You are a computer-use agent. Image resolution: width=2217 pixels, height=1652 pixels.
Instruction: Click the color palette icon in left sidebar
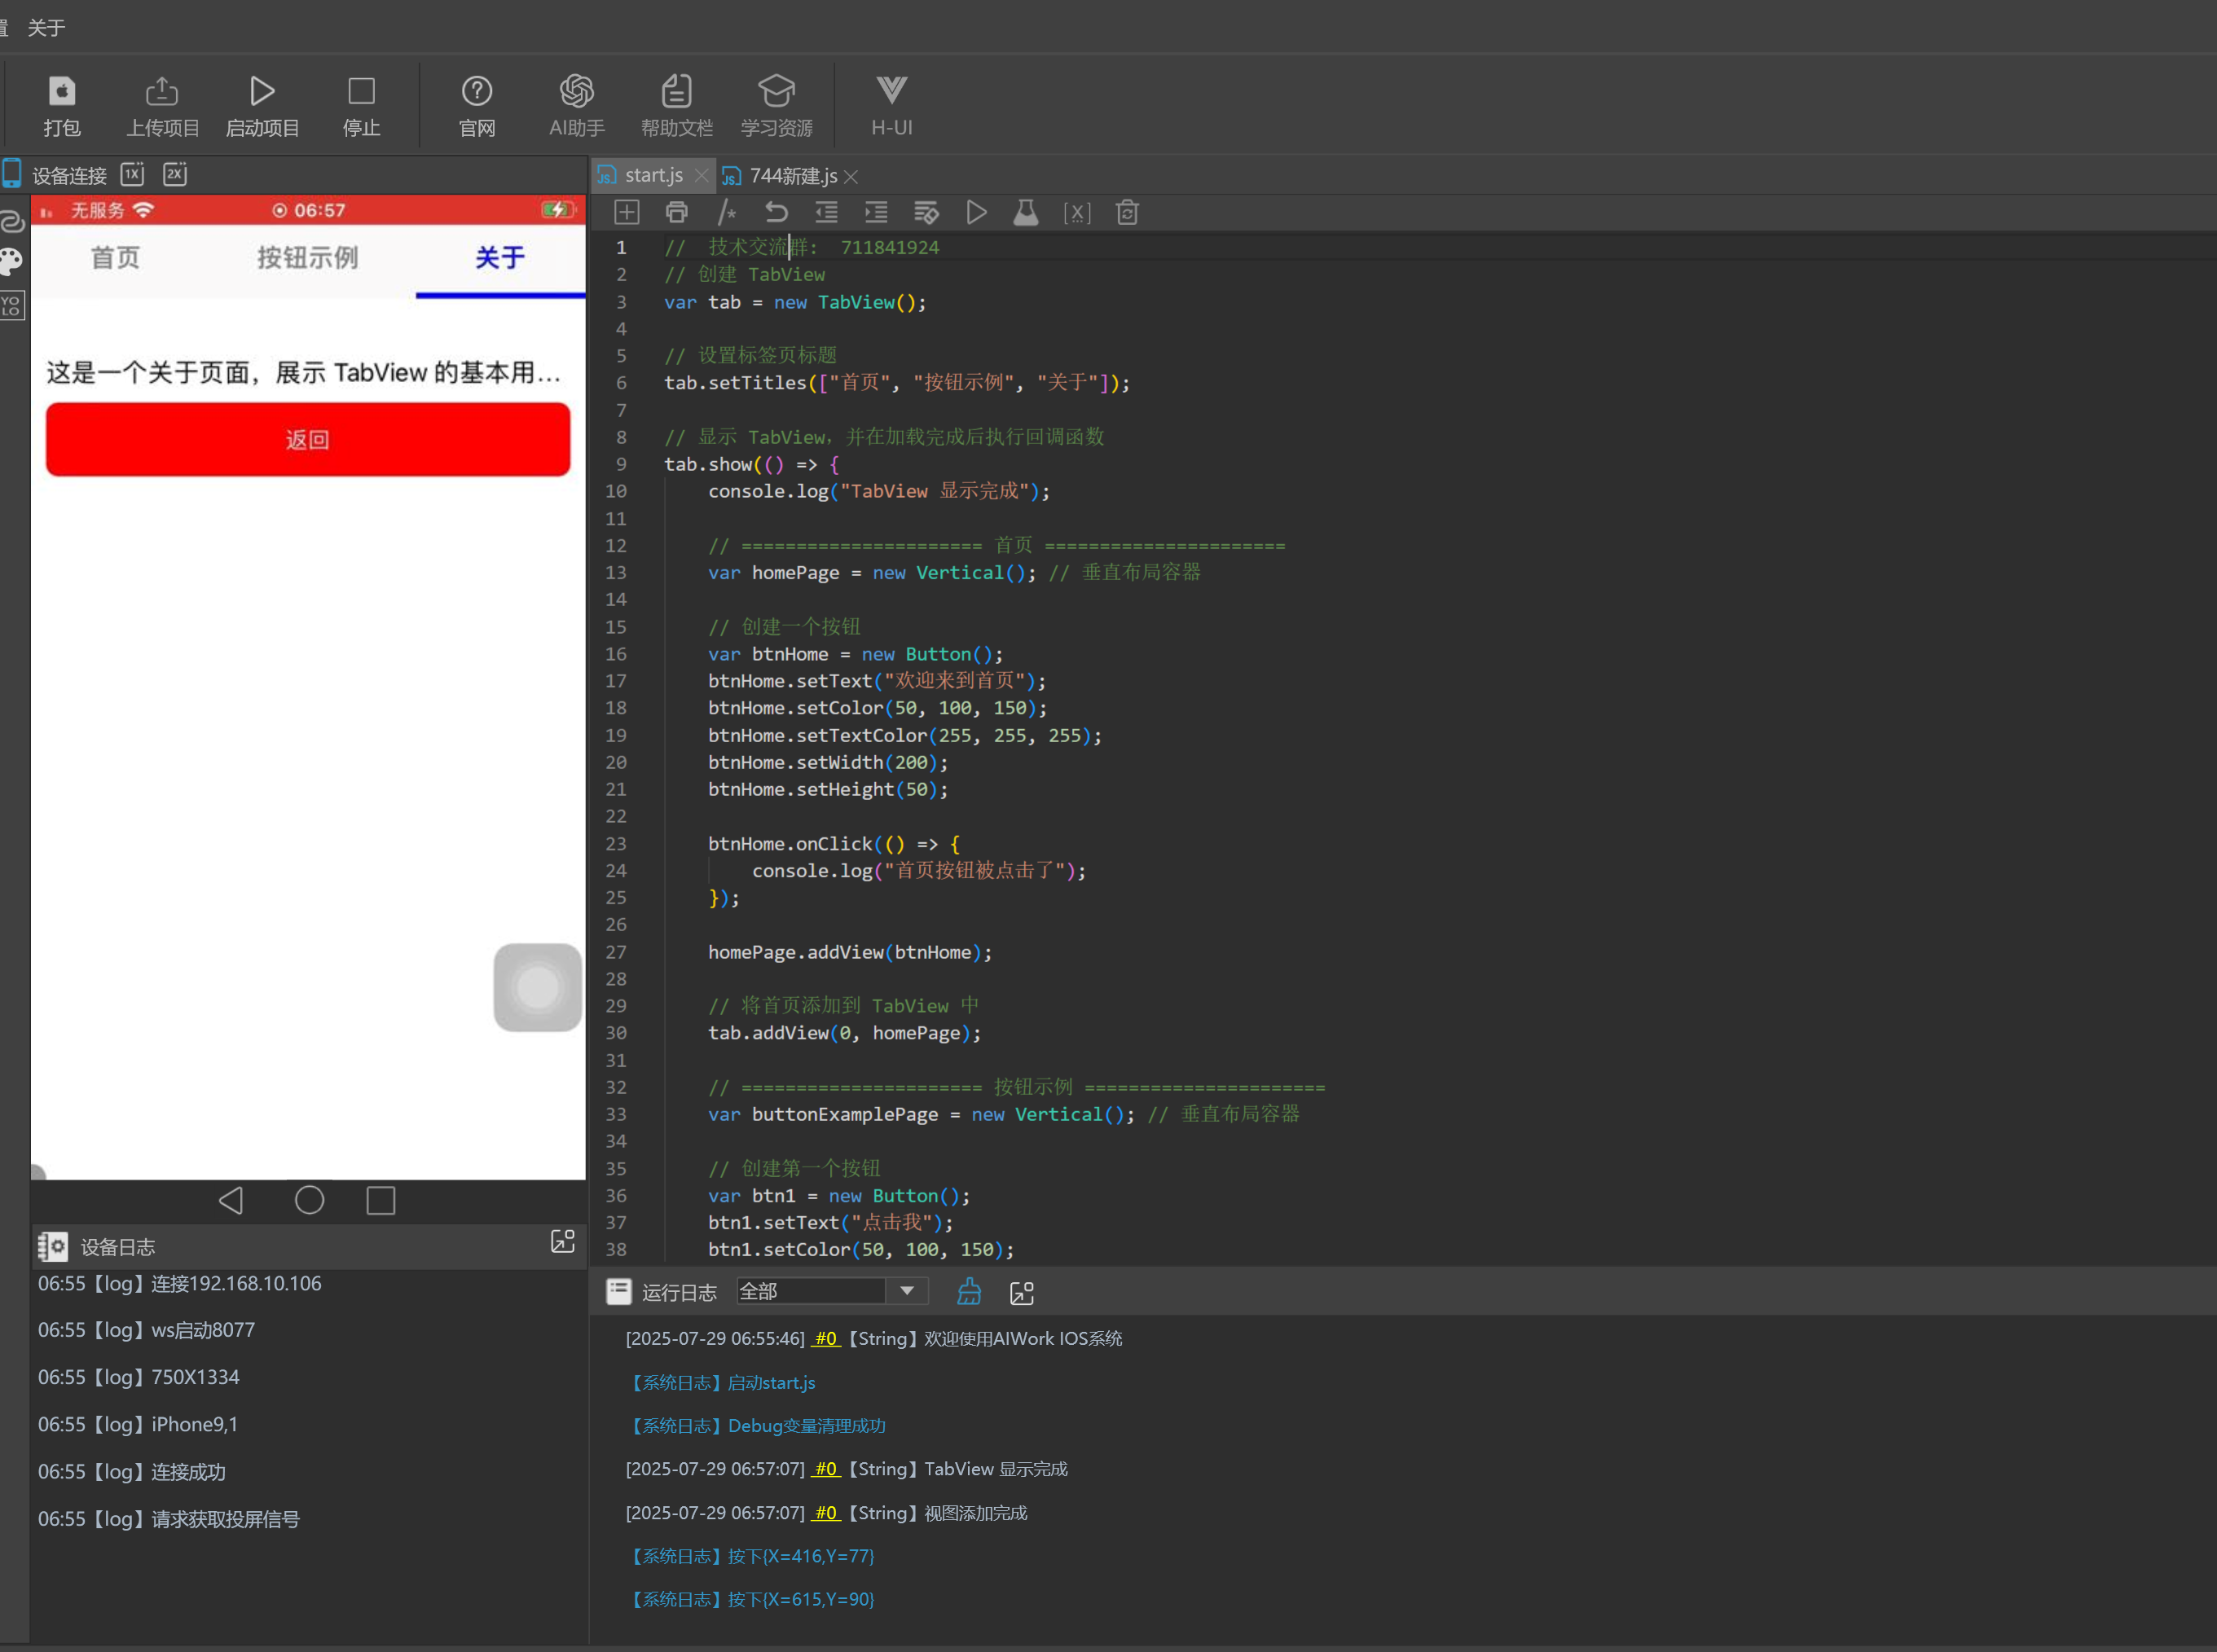(11, 262)
